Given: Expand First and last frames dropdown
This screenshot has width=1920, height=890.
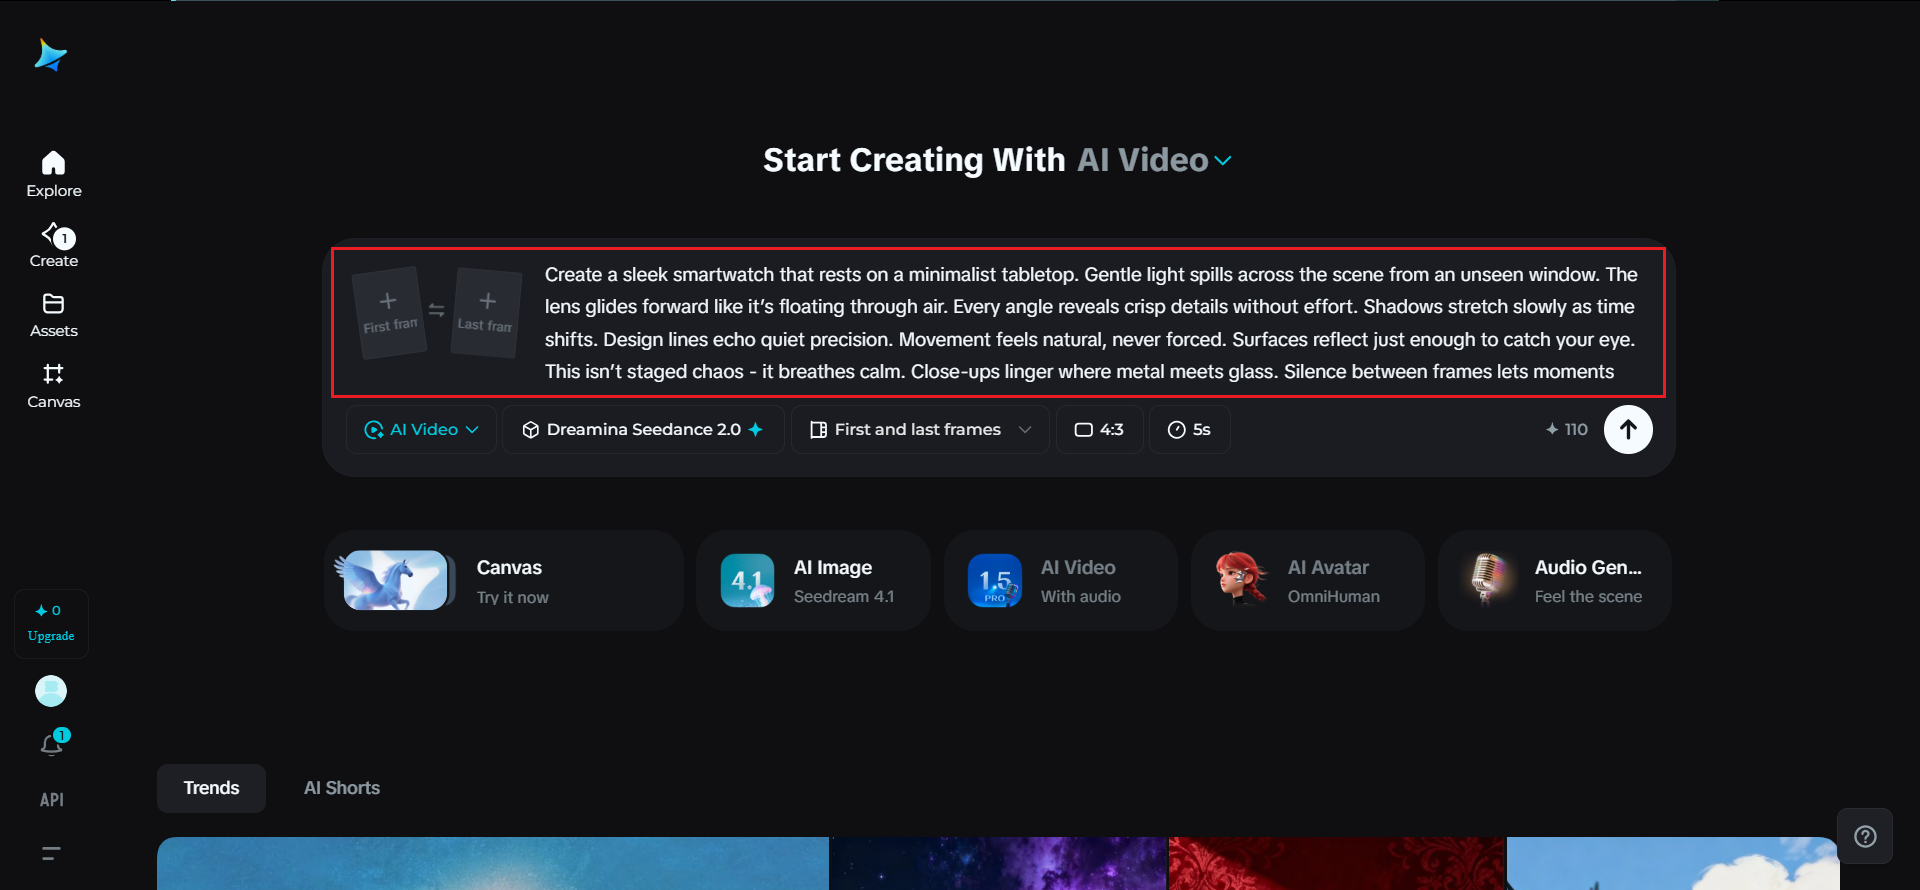Looking at the screenshot, I should [x=920, y=430].
